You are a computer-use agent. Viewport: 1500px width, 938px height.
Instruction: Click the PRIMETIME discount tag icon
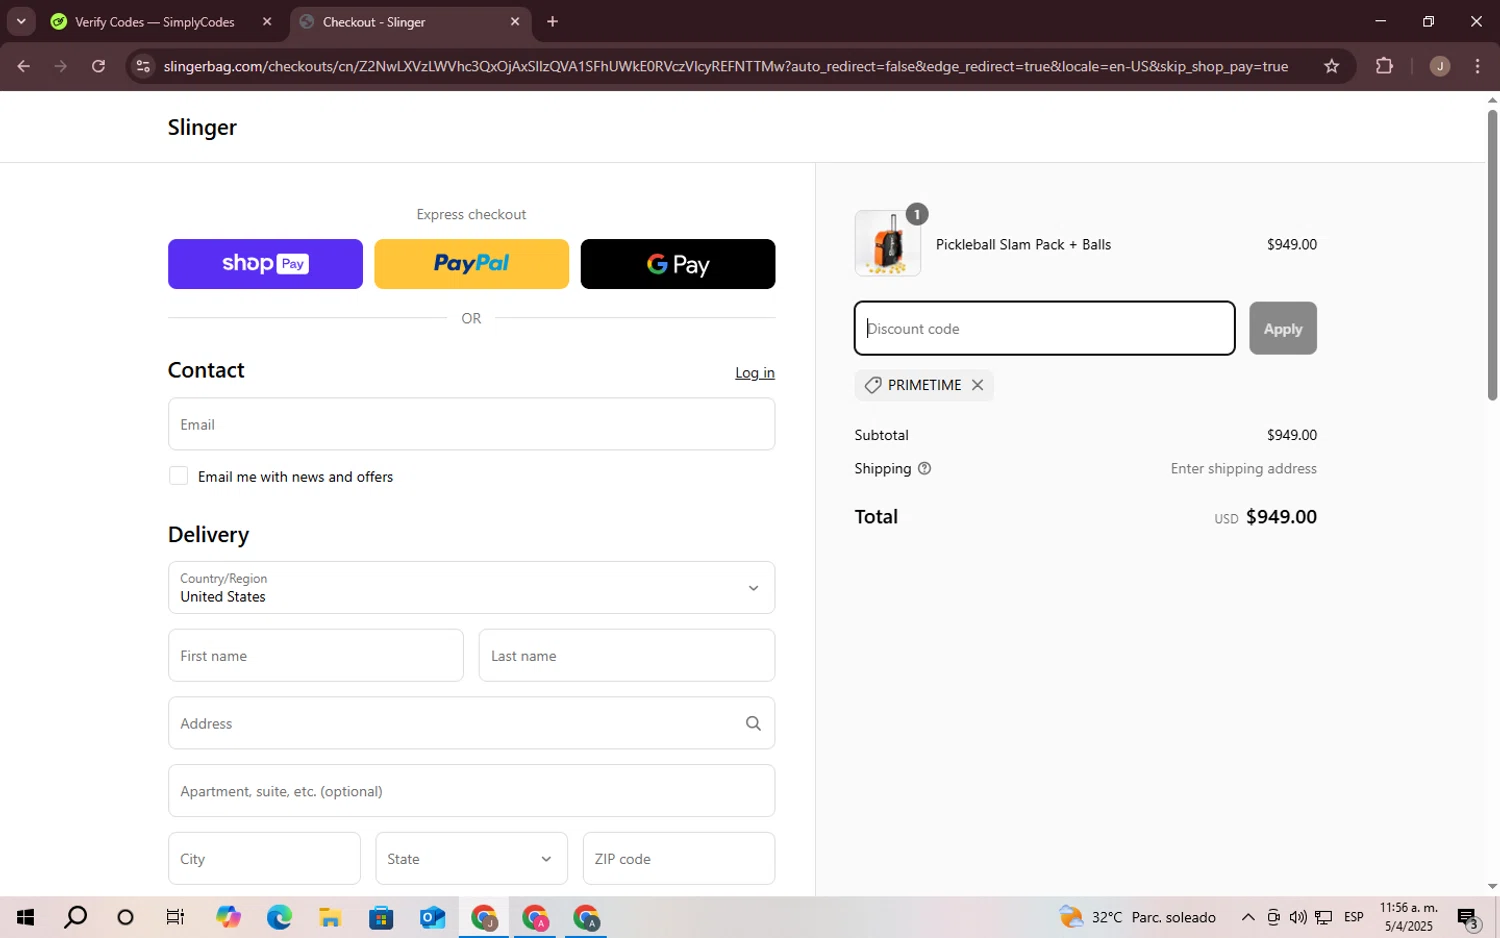tap(873, 385)
